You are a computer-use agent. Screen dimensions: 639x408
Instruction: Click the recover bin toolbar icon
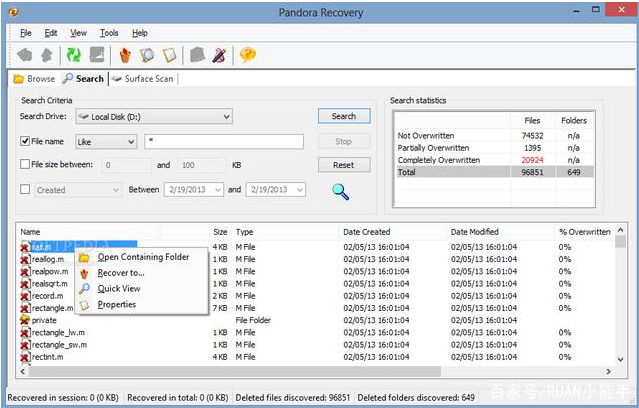pos(124,55)
